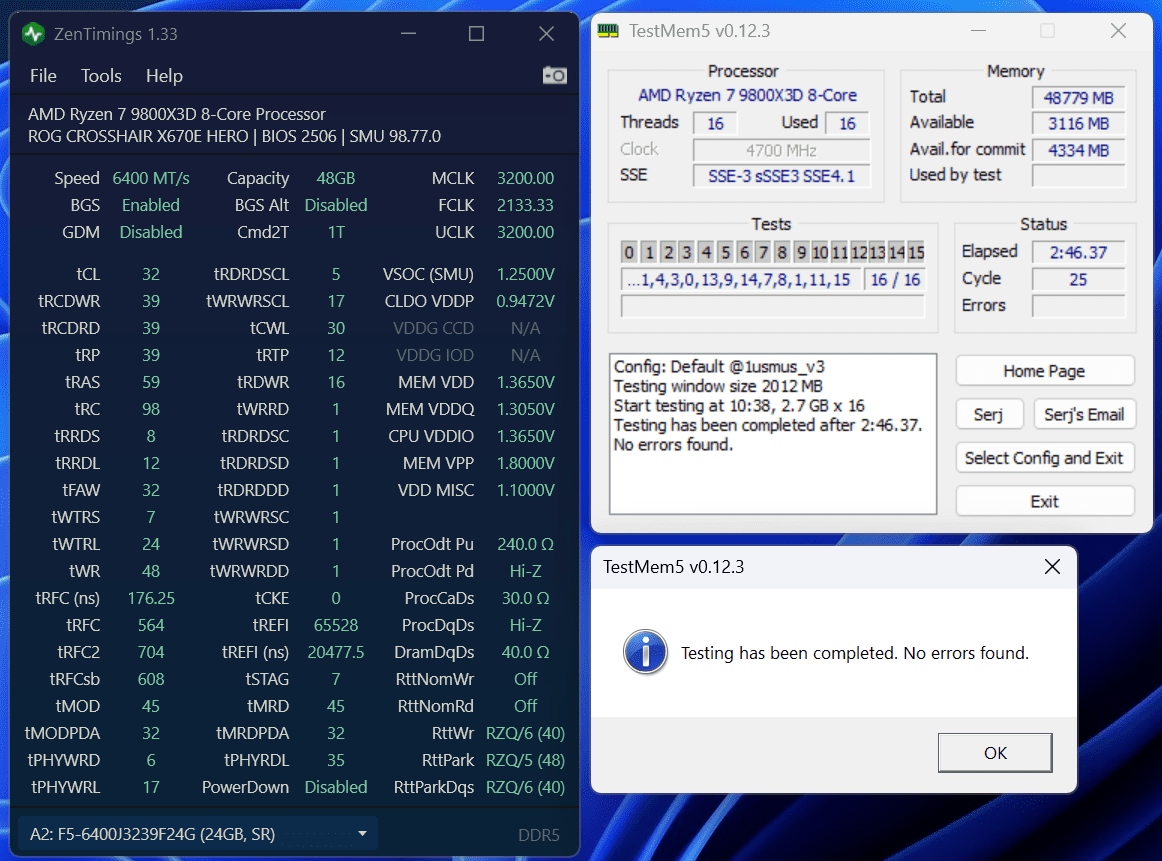Close the ZenTimings window
The image size is (1162, 861).
coord(546,33)
